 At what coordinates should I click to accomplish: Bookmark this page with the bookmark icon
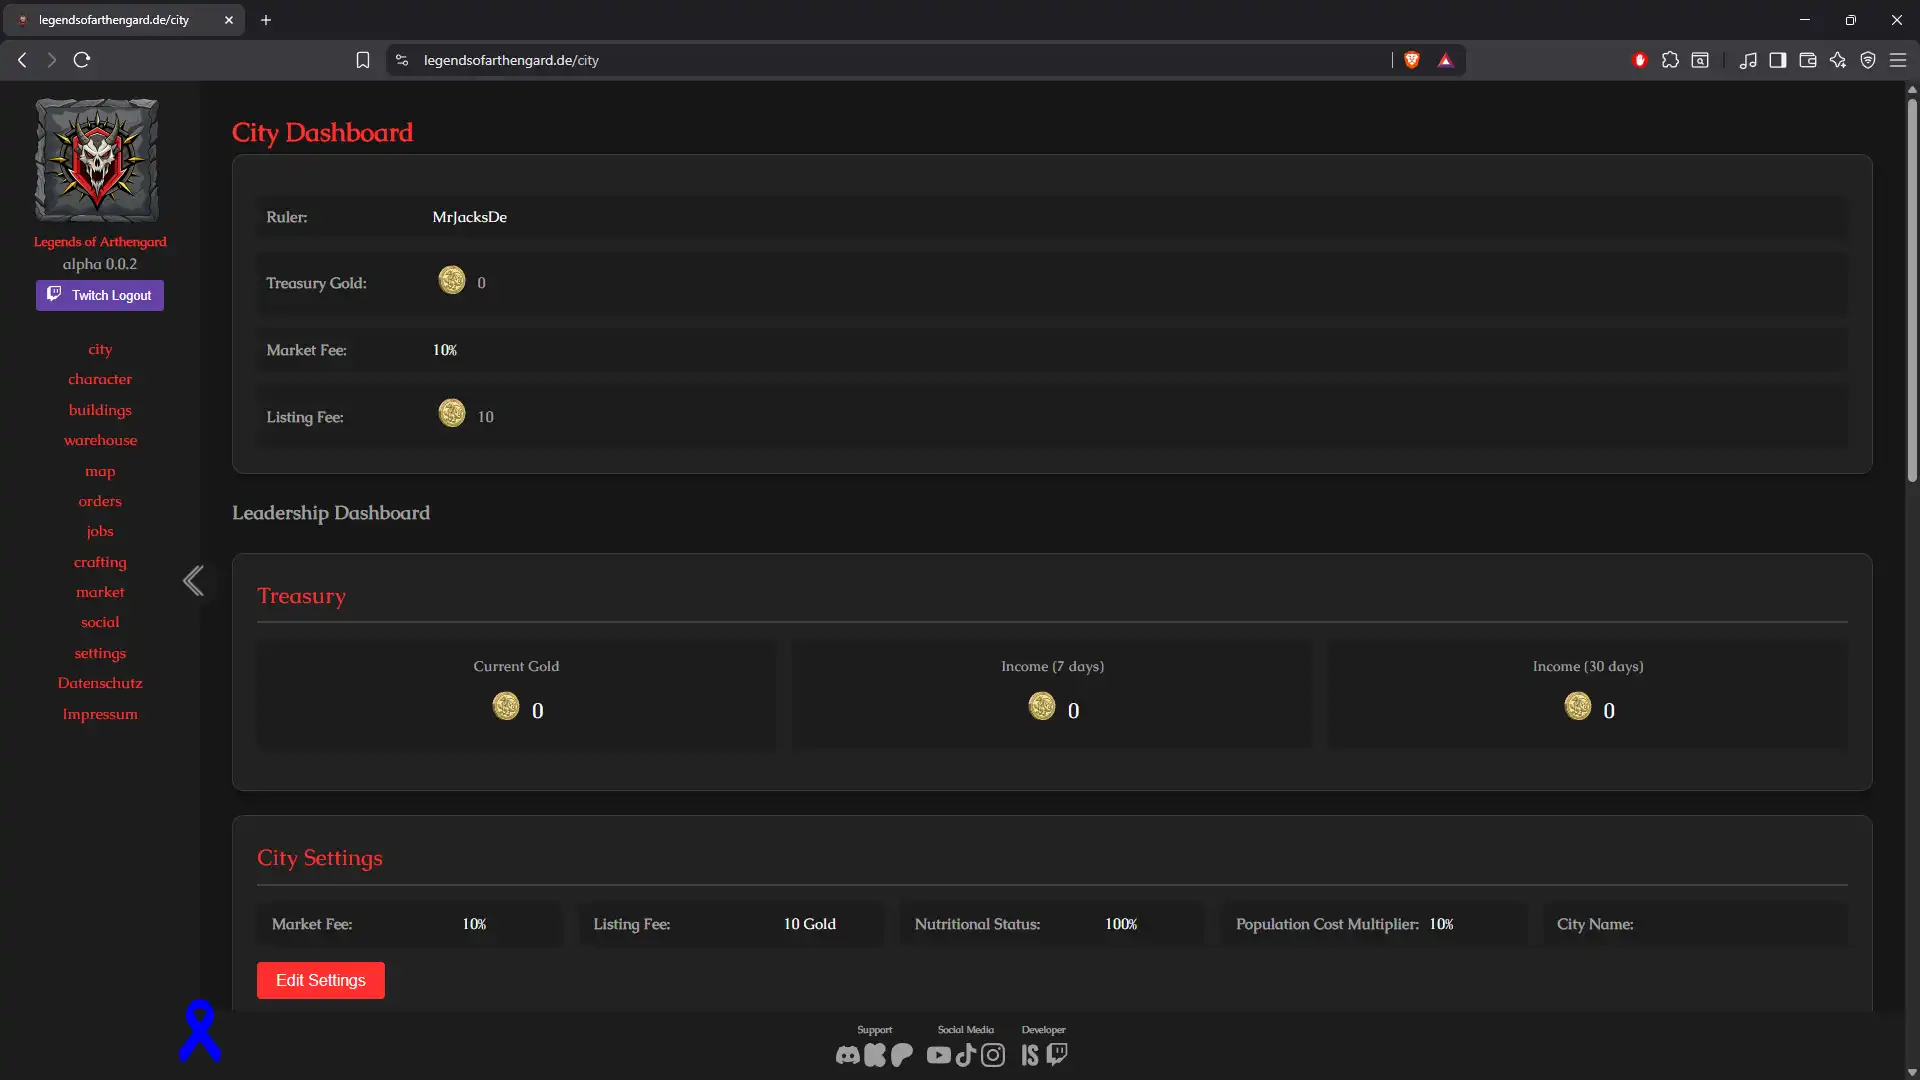[x=363, y=60]
